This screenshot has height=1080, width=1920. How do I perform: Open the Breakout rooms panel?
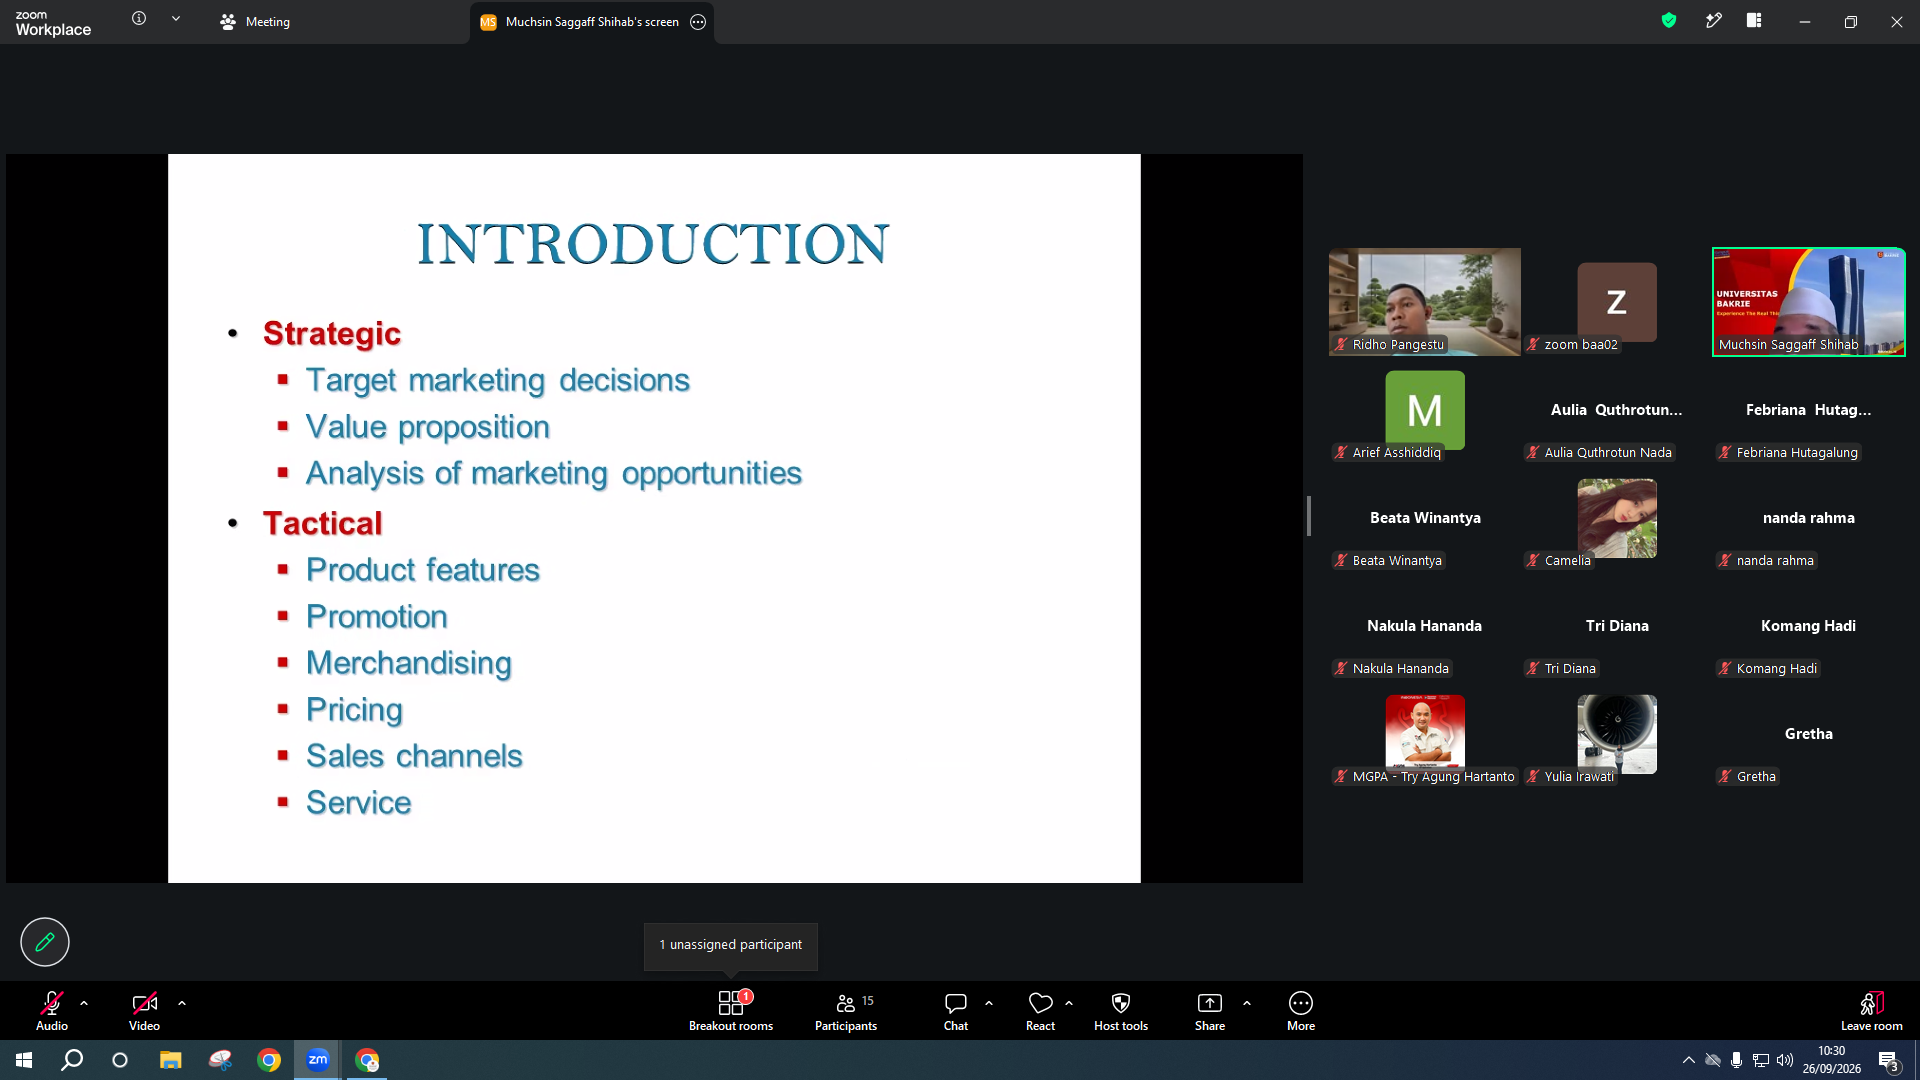tap(731, 1011)
